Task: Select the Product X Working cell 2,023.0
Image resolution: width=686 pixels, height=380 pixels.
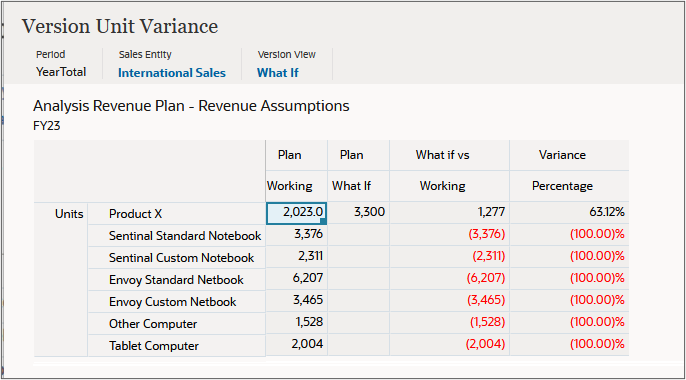Action: [296, 213]
